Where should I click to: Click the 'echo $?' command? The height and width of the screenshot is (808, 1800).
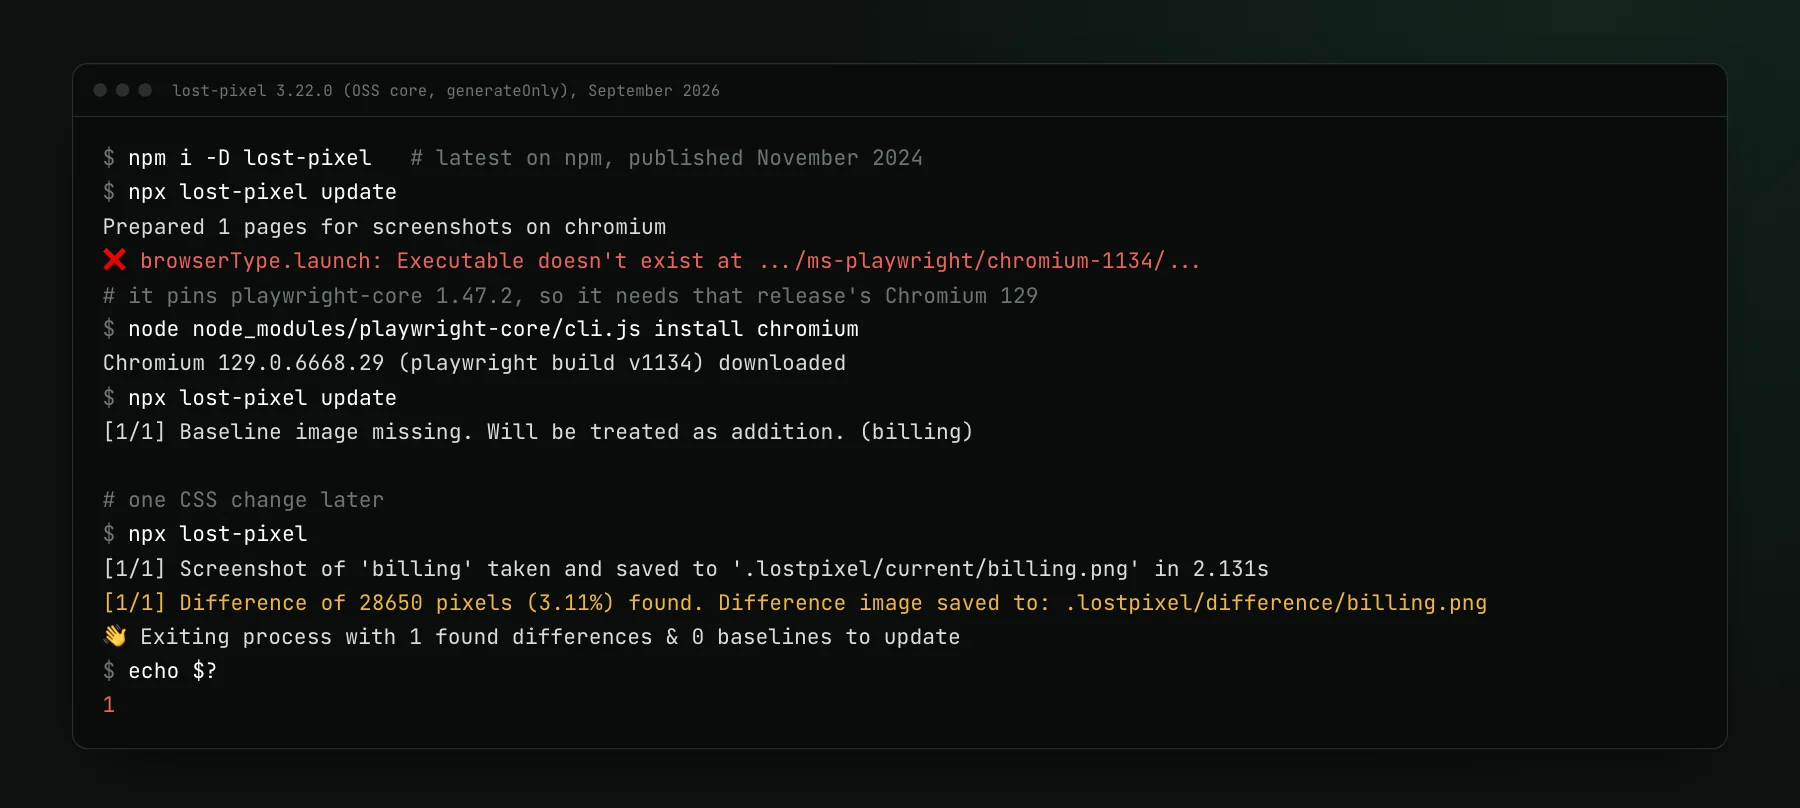[x=172, y=671]
